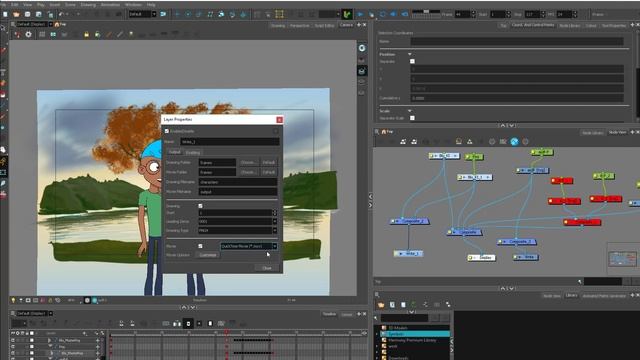Collapse the Scale section expander
This screenshot has width=640, height=360.
[x=409, y=111]
